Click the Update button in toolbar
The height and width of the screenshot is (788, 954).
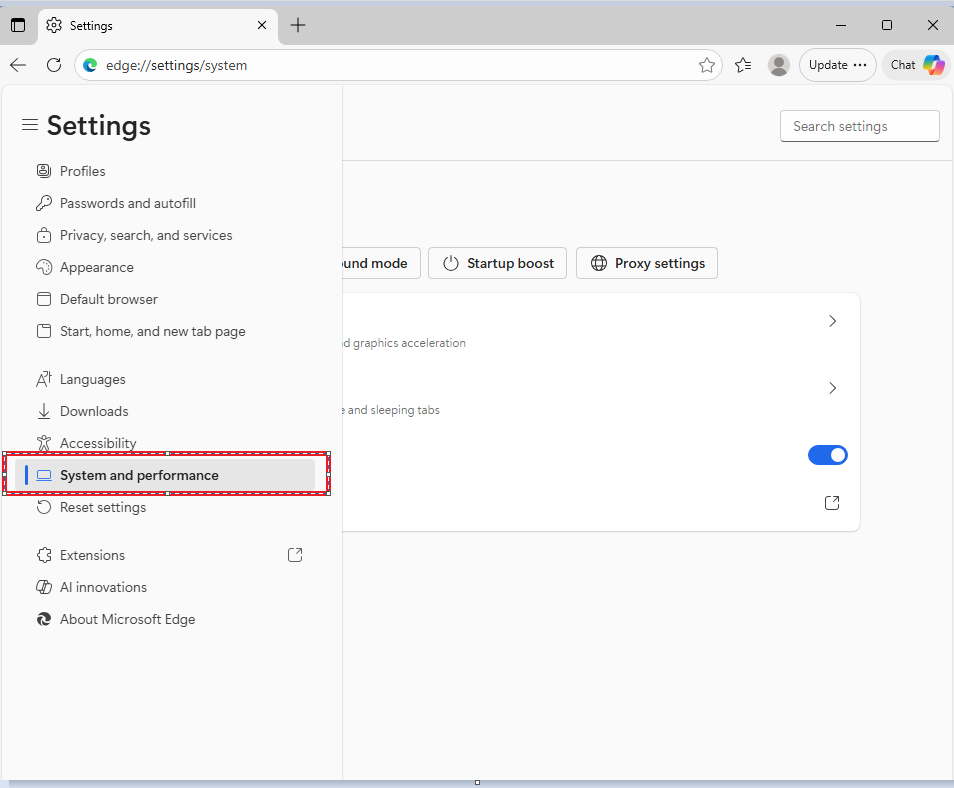[x=837, y=65]
